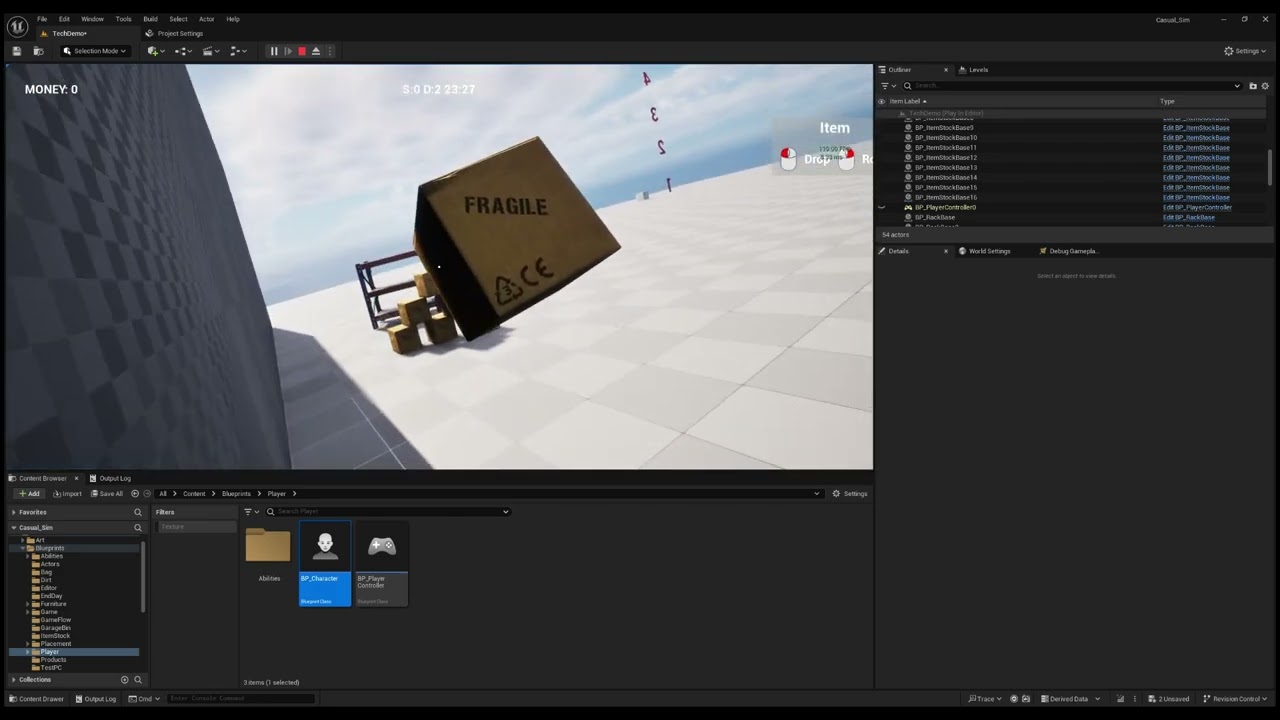
Task: Pause the play-in-editor simulation
Action: click(x=274, y=51)
